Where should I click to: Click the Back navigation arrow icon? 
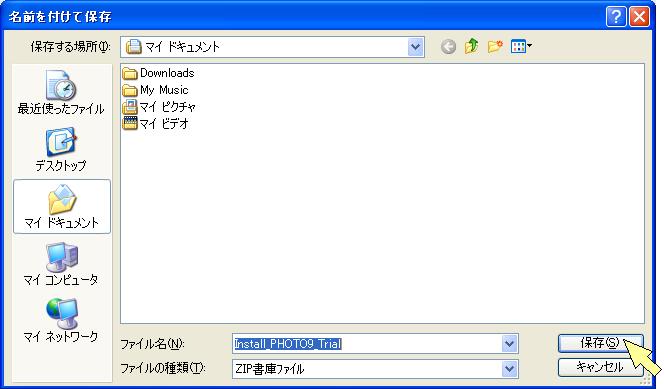tap(448, 47)
